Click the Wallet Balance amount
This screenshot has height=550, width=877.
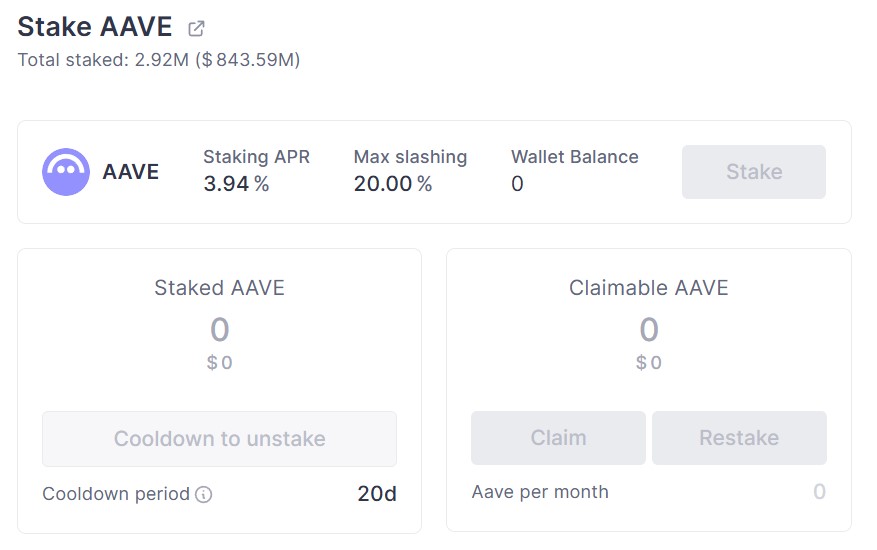pyautogui.click(x=517, y=184)
